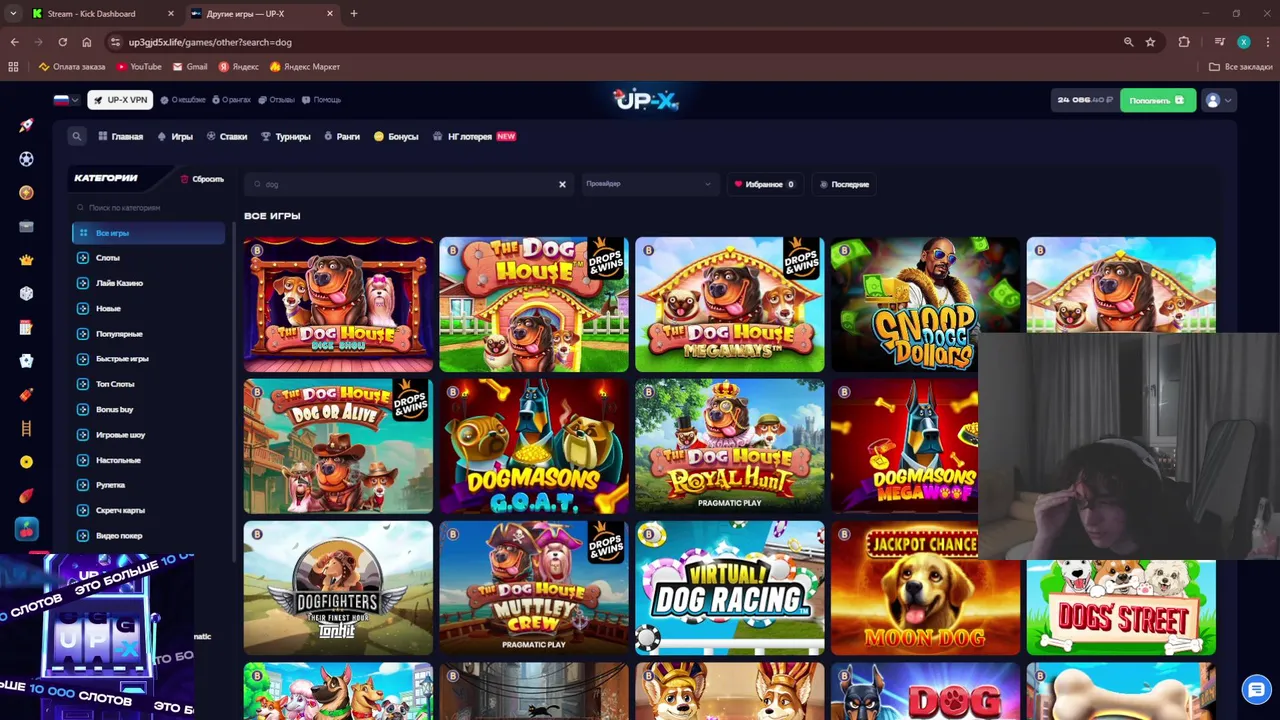Open the yellow coin sidebar icon
Viewport: 1280px width, 720px height.
(x=26, y=462)
